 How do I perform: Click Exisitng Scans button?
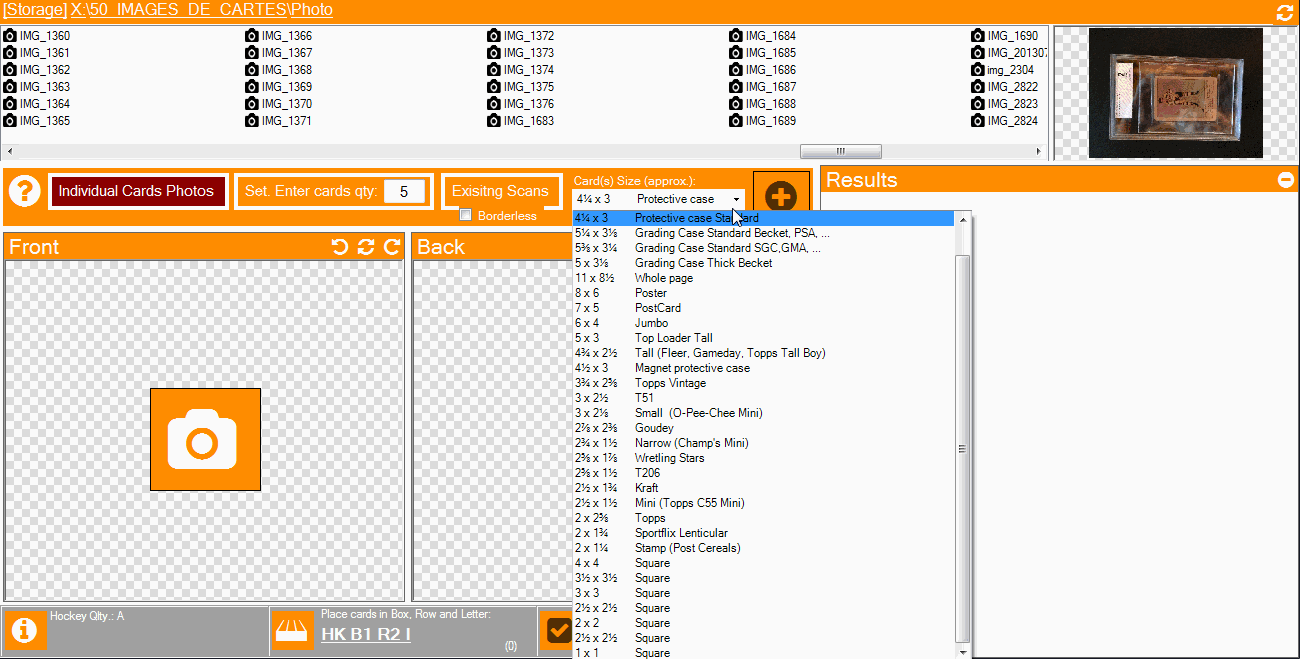pyautogui.click(x=500, y=191)
